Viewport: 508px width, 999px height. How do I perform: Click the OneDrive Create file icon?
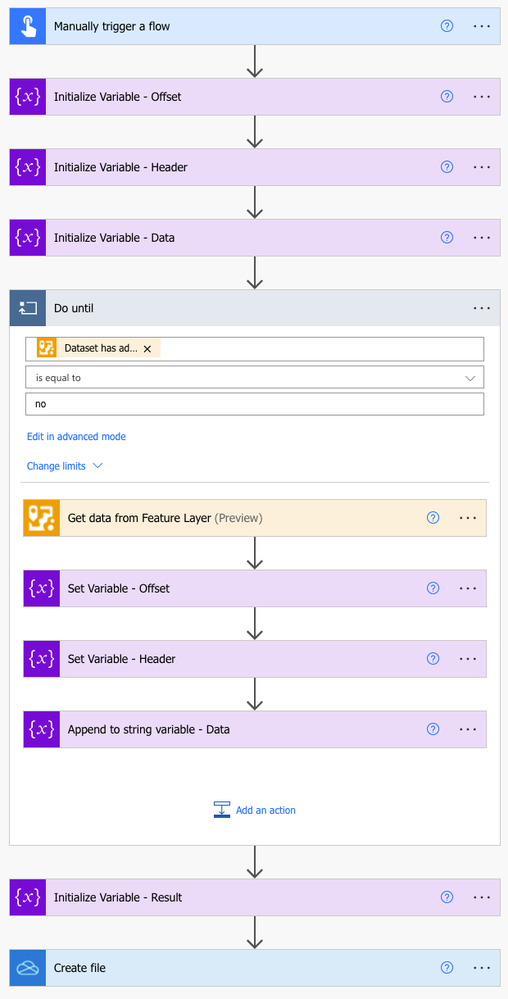pyautogui.click(x=28, y=968)
